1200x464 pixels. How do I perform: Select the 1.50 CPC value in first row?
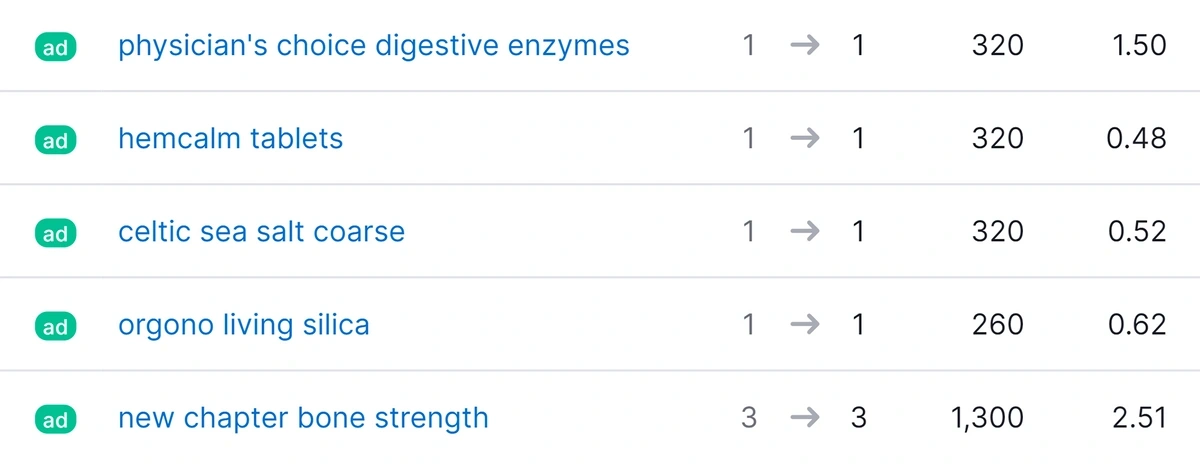coord(1139,45)
